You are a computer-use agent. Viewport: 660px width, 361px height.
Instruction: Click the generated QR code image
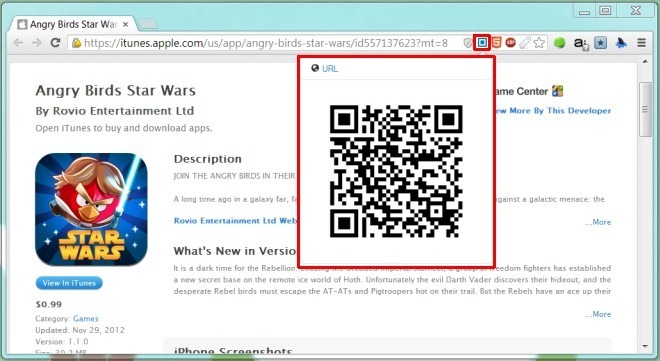396,171
